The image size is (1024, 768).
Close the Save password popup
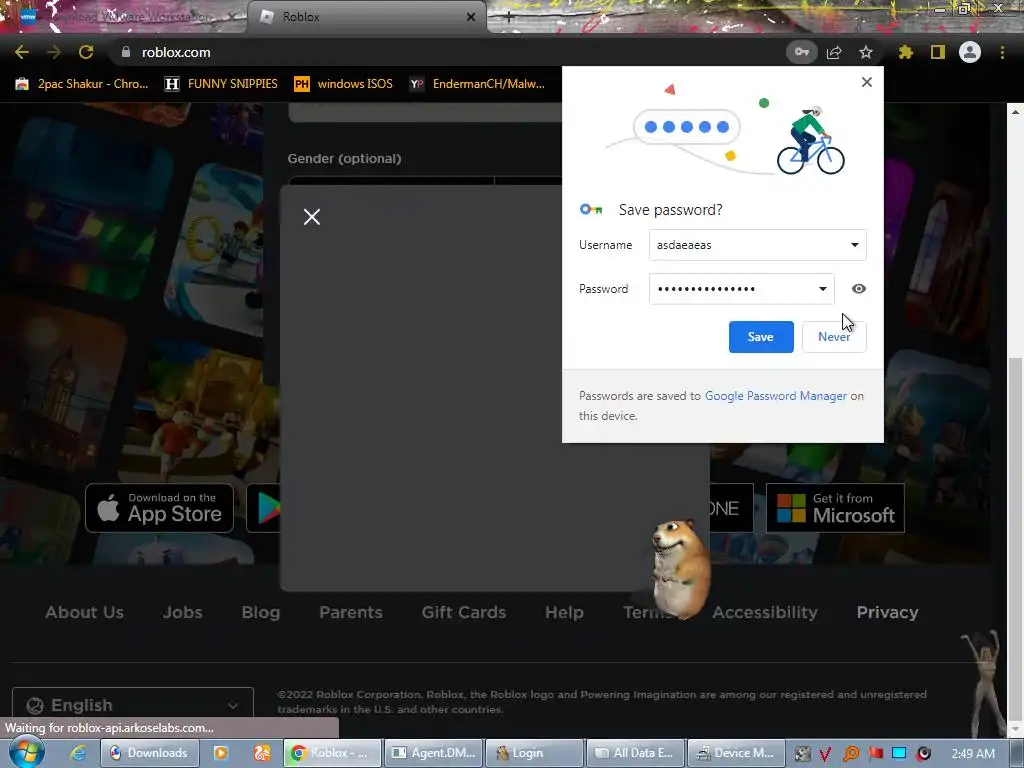(867, 82)
